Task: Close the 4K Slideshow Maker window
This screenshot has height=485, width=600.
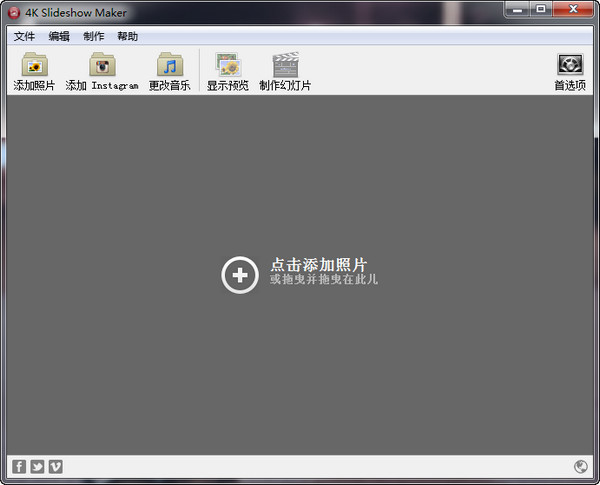Action: 573,10
